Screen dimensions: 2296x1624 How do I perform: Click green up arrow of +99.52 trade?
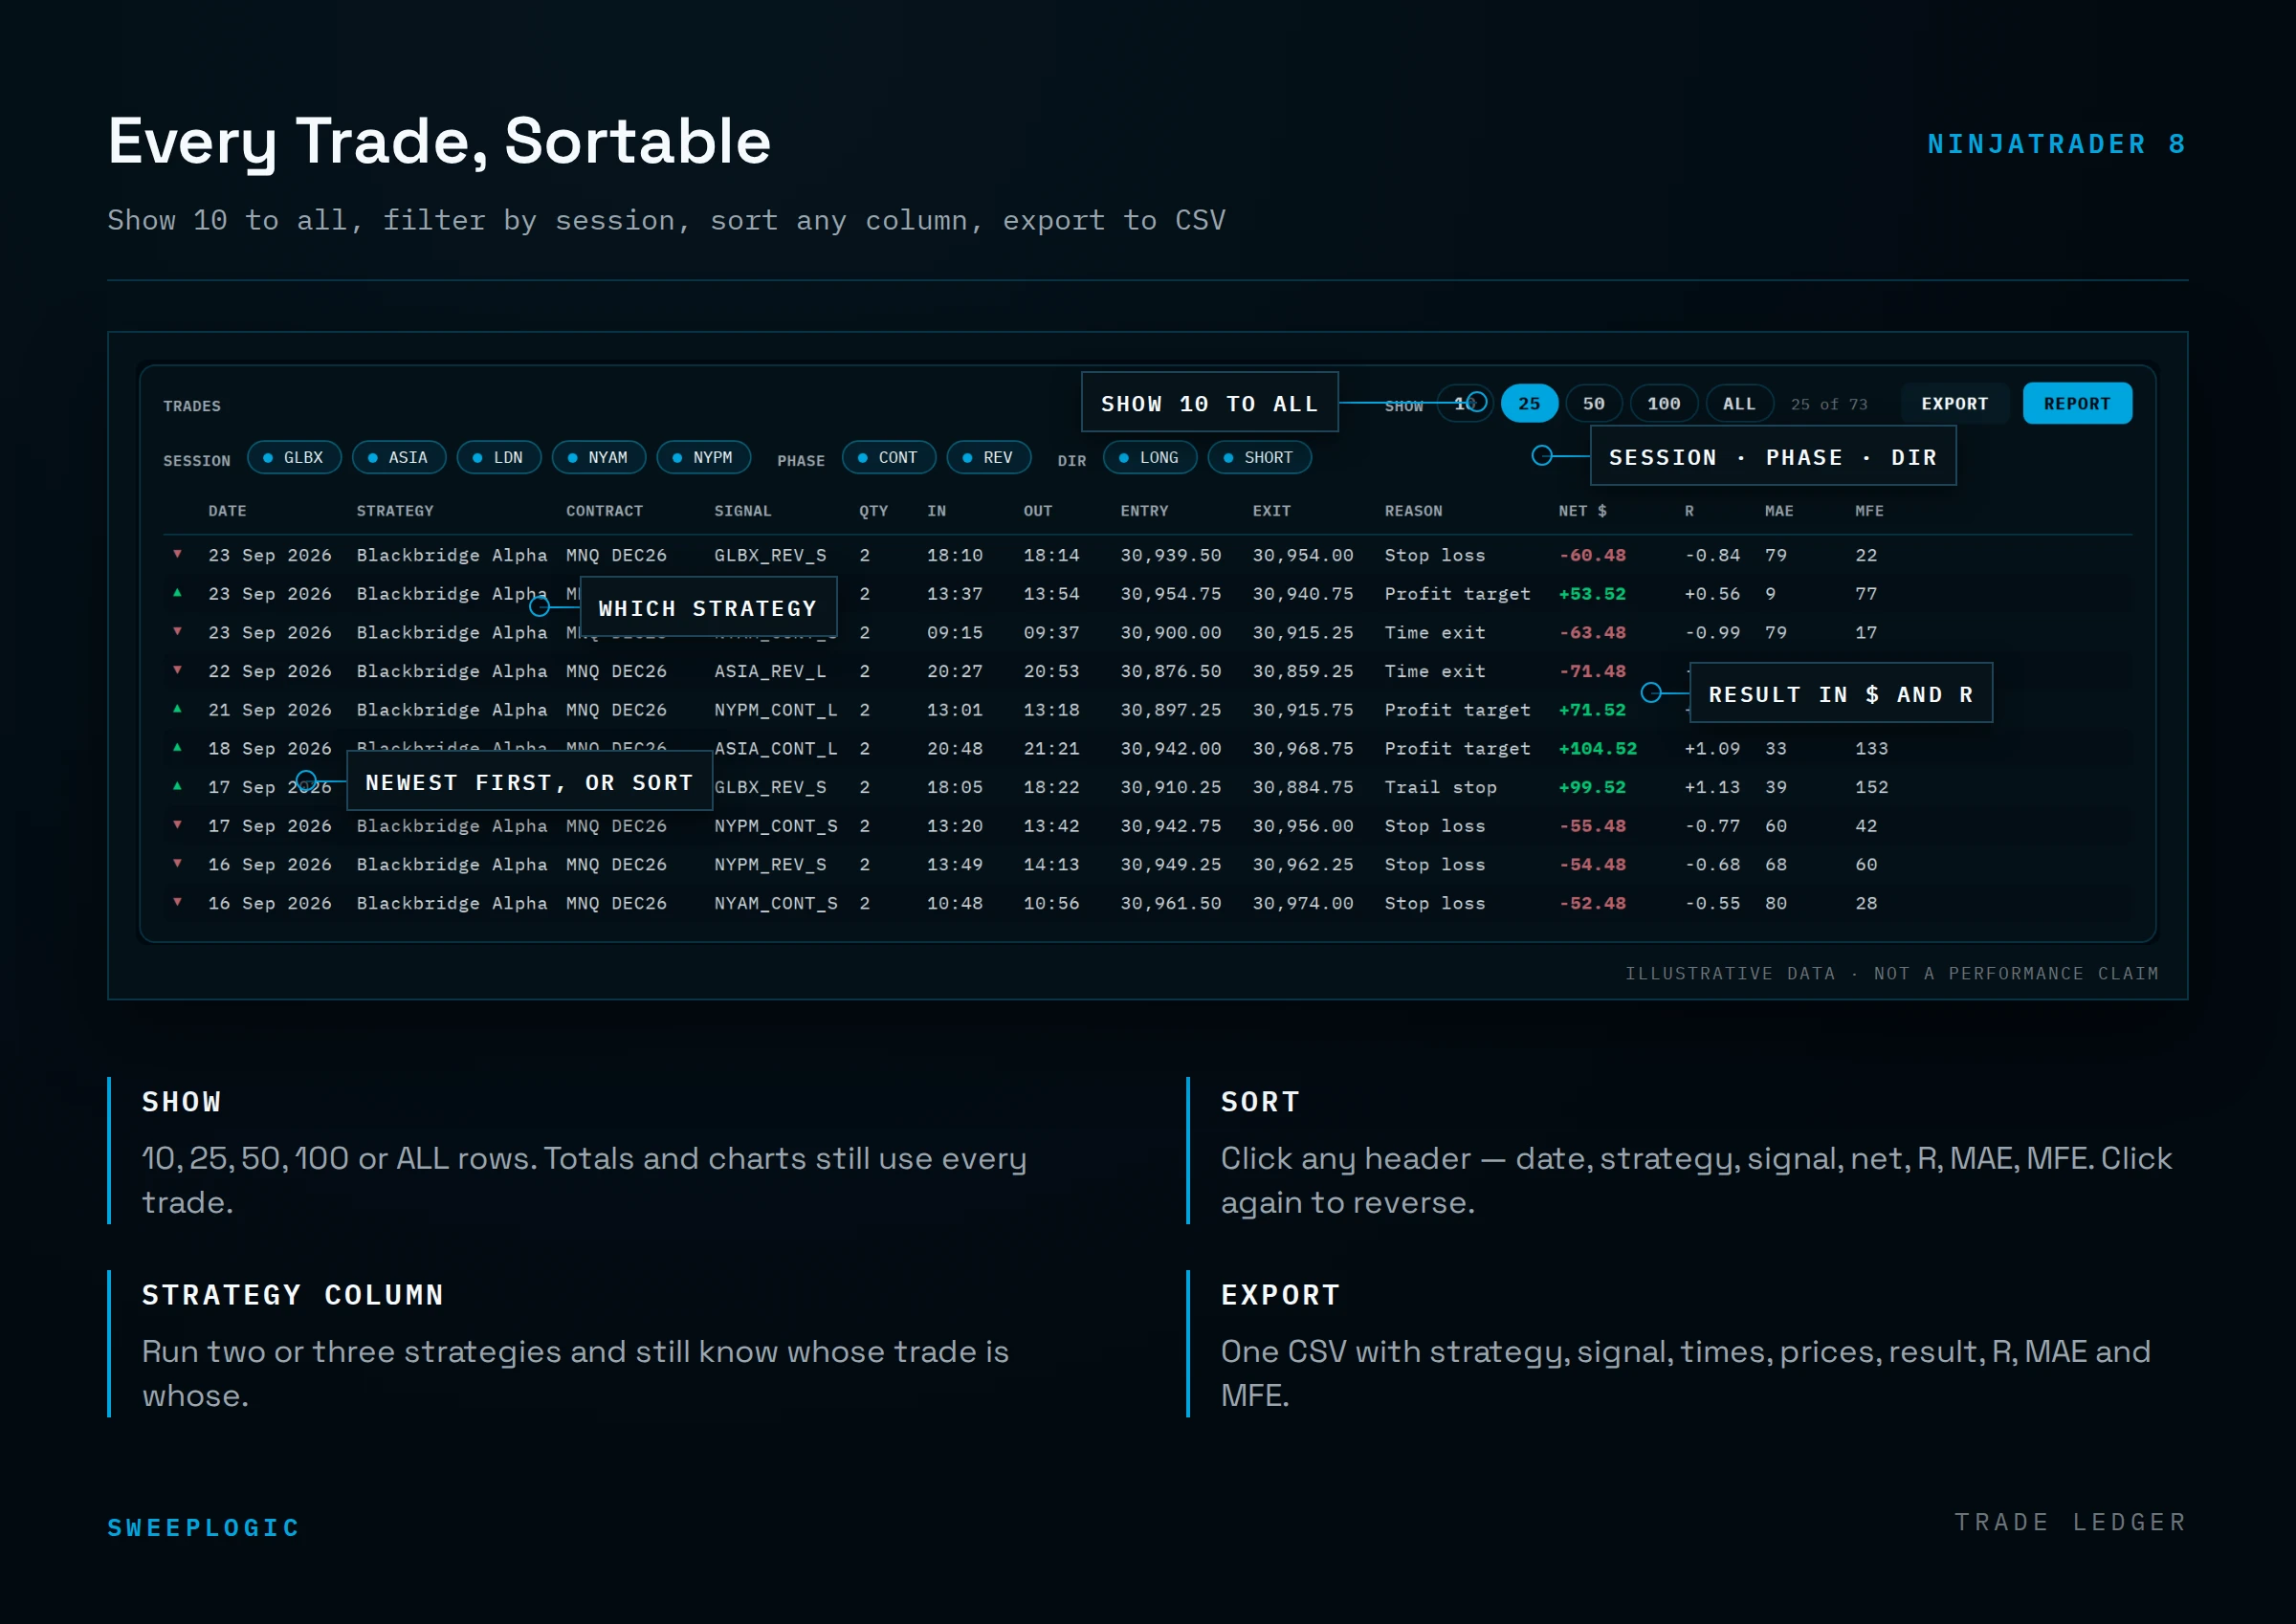coord(177,786)
